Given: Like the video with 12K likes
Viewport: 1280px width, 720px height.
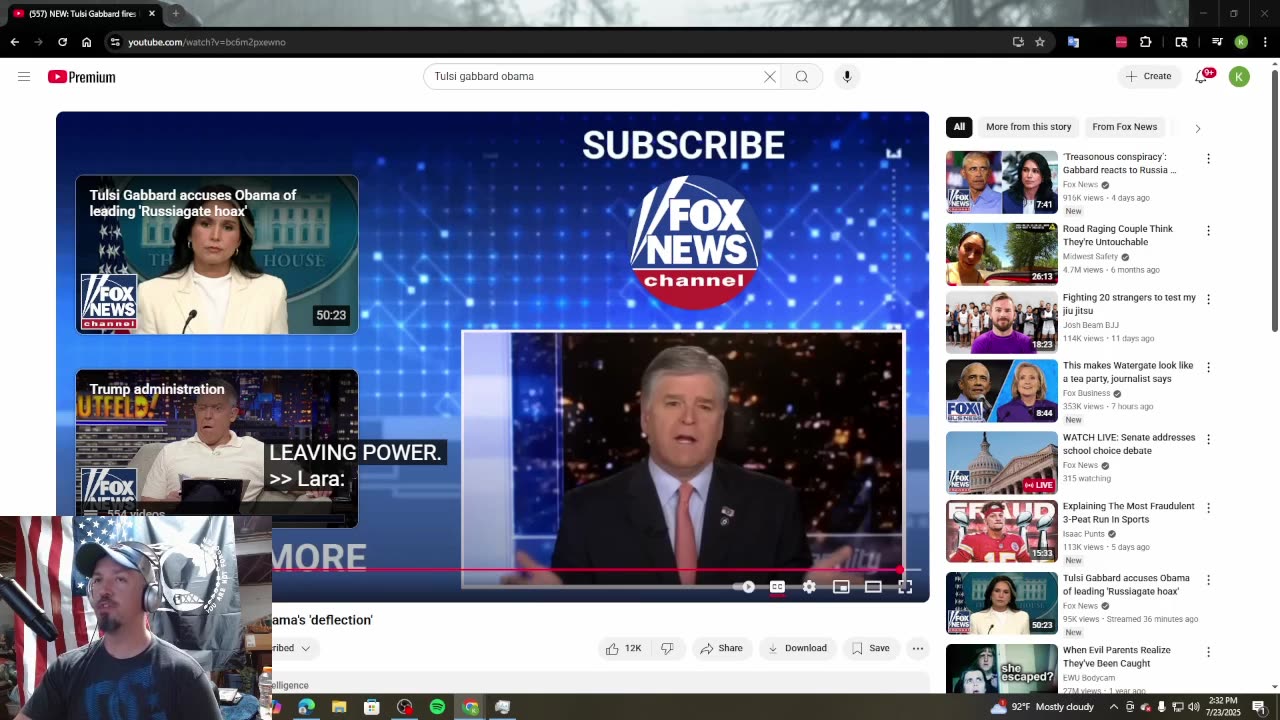Looking at the screenshot, I should point(623,648).
